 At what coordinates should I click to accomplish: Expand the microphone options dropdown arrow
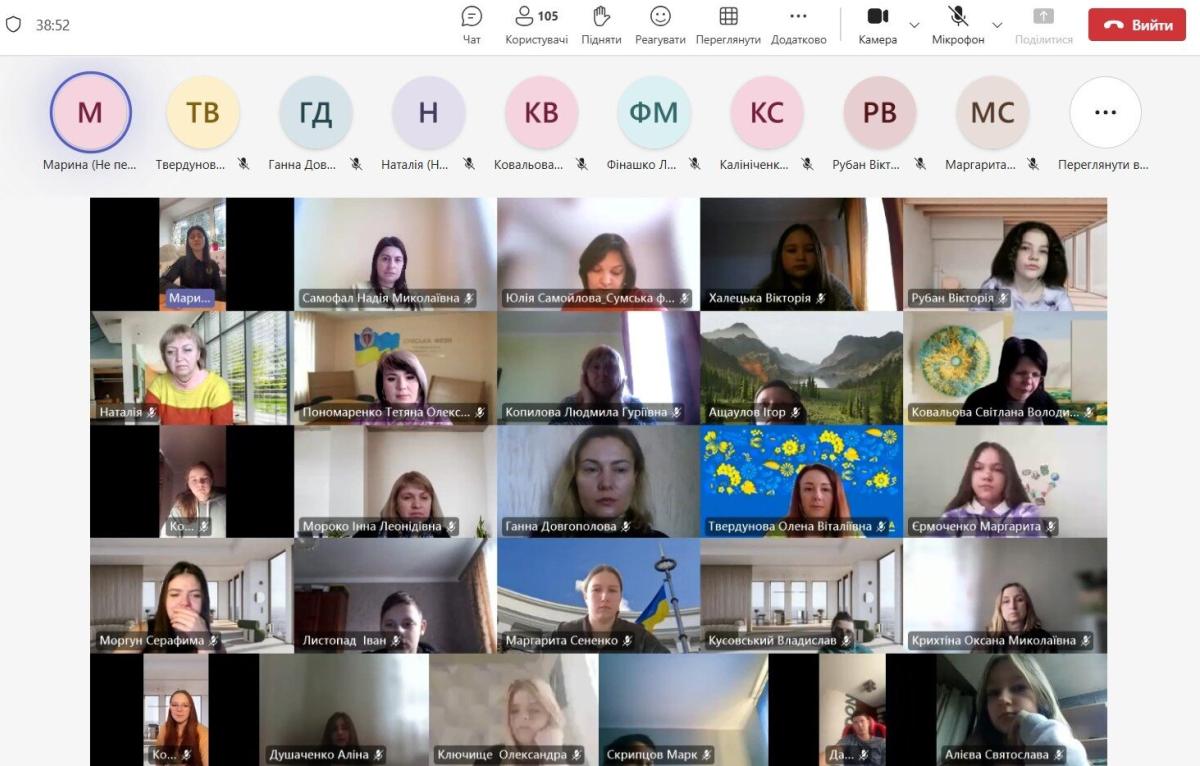(x=997, y=25)
